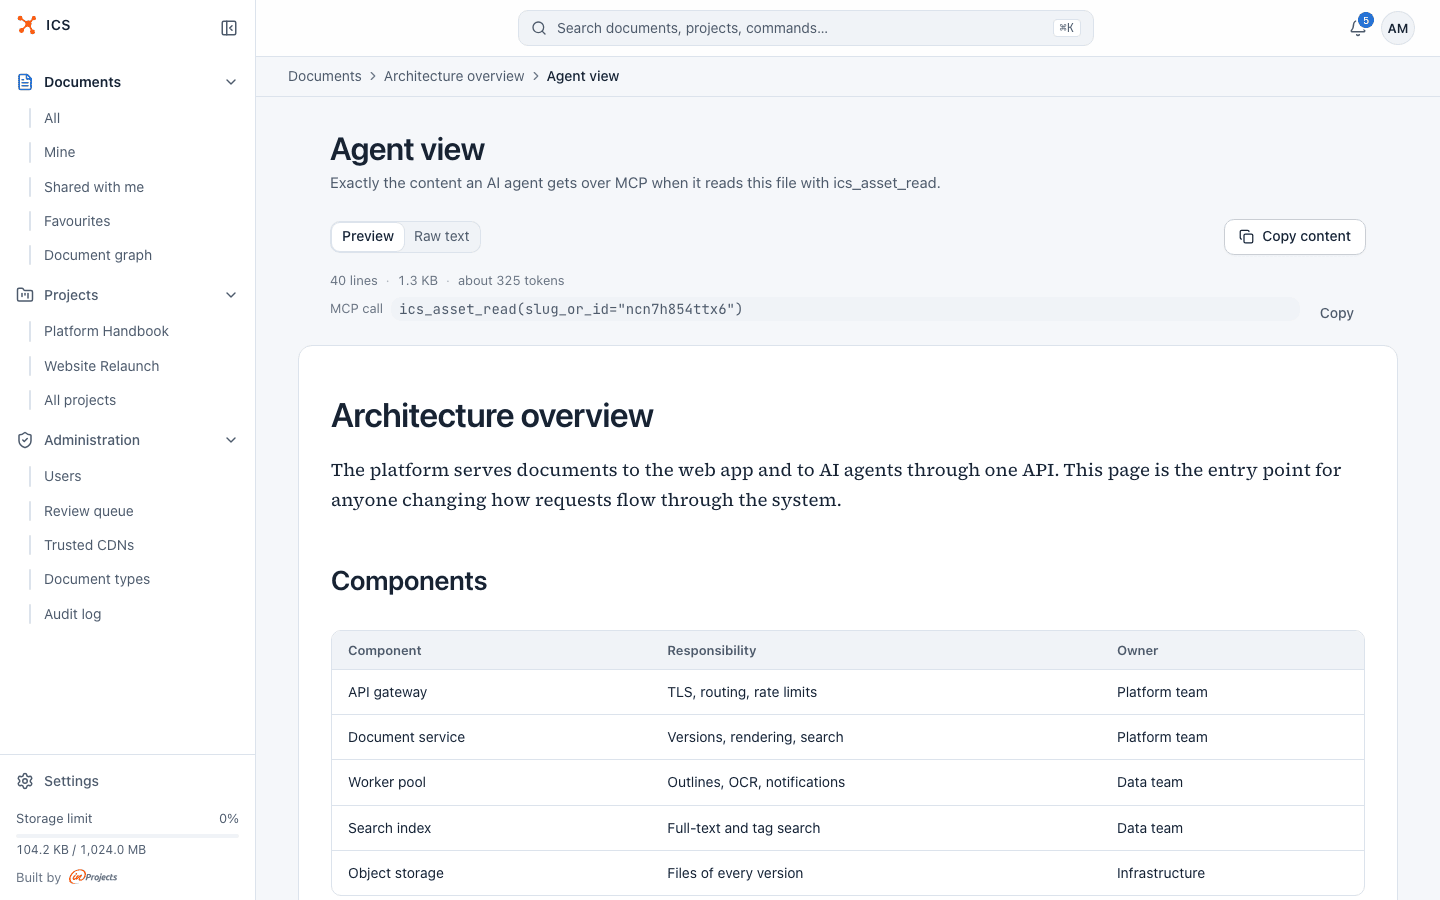Switch to the Preview tab
This screenshot has height=900, width=1440.
[x=368, y=237]
